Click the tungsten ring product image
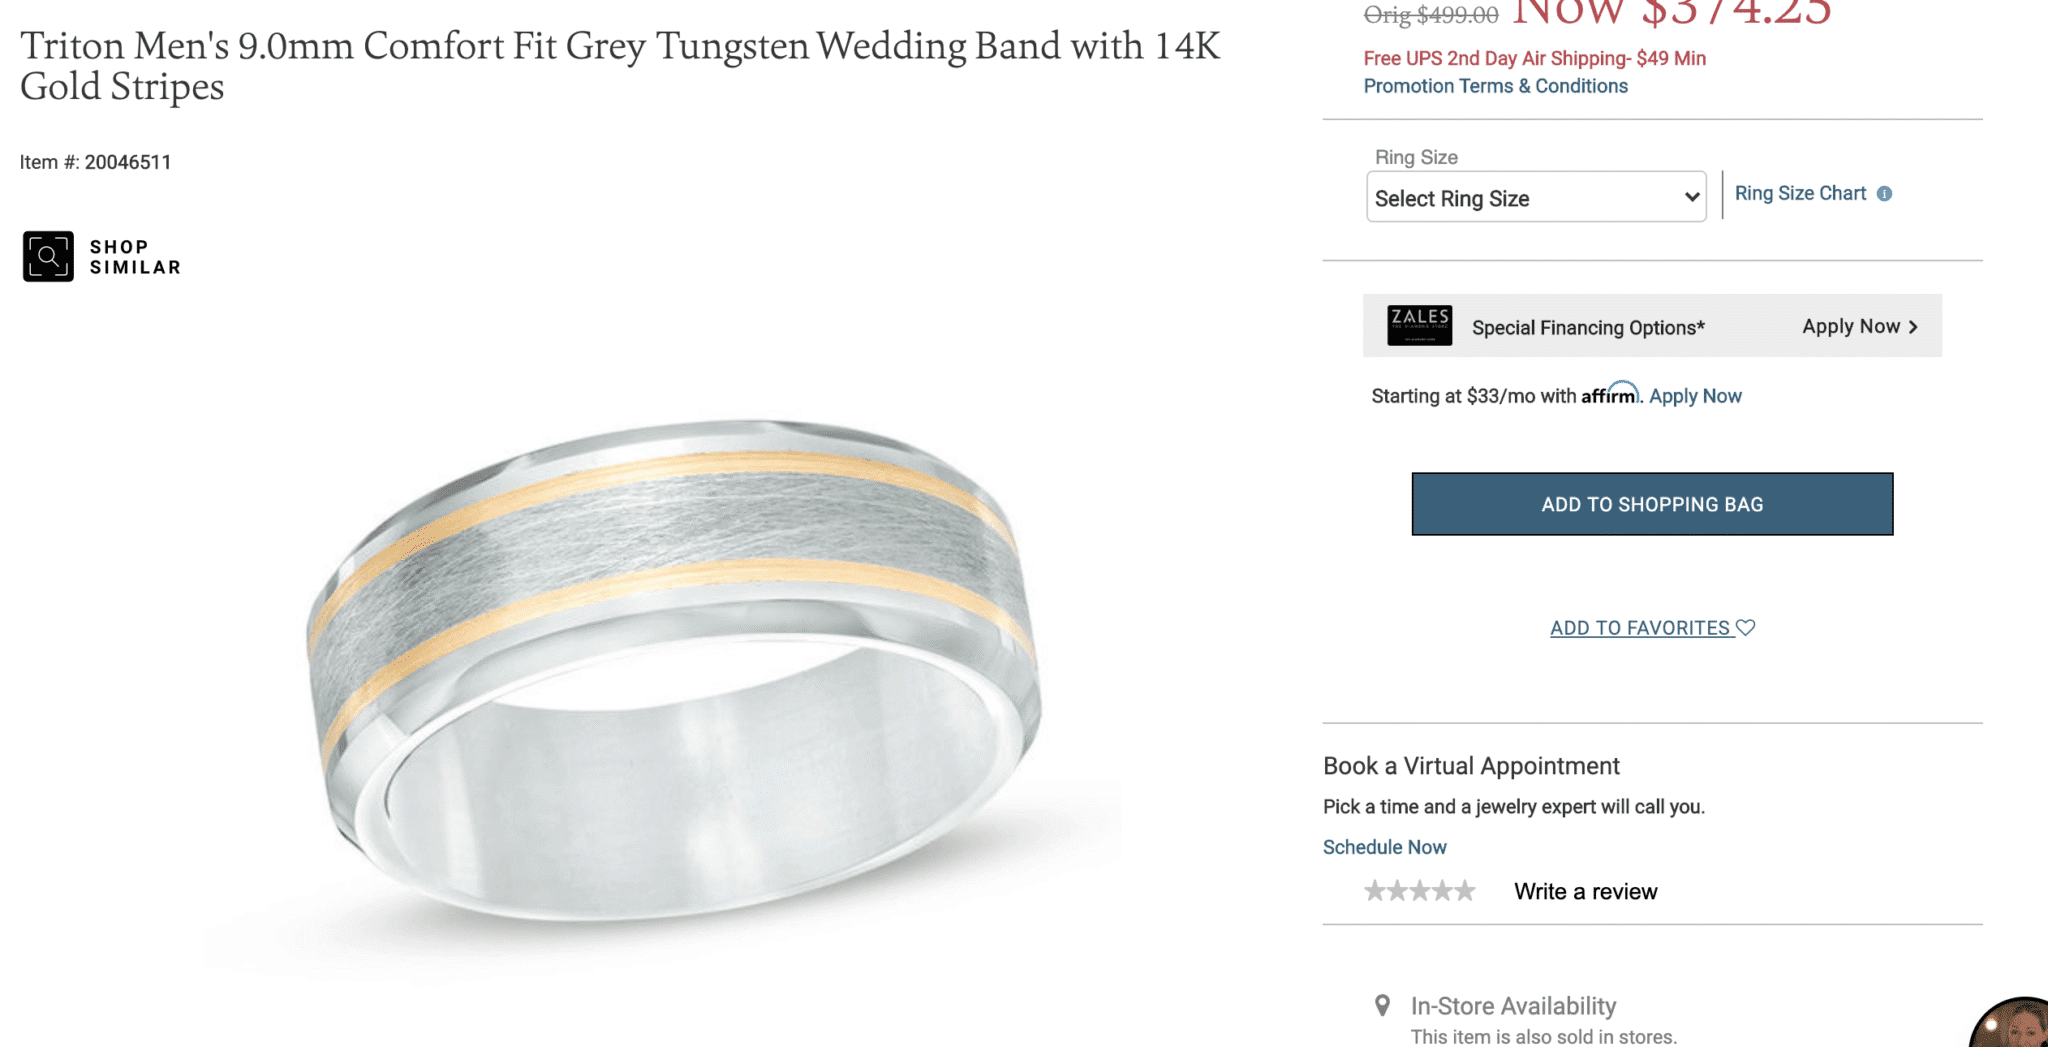The image size is (2048, 1047). click(673, 668)
